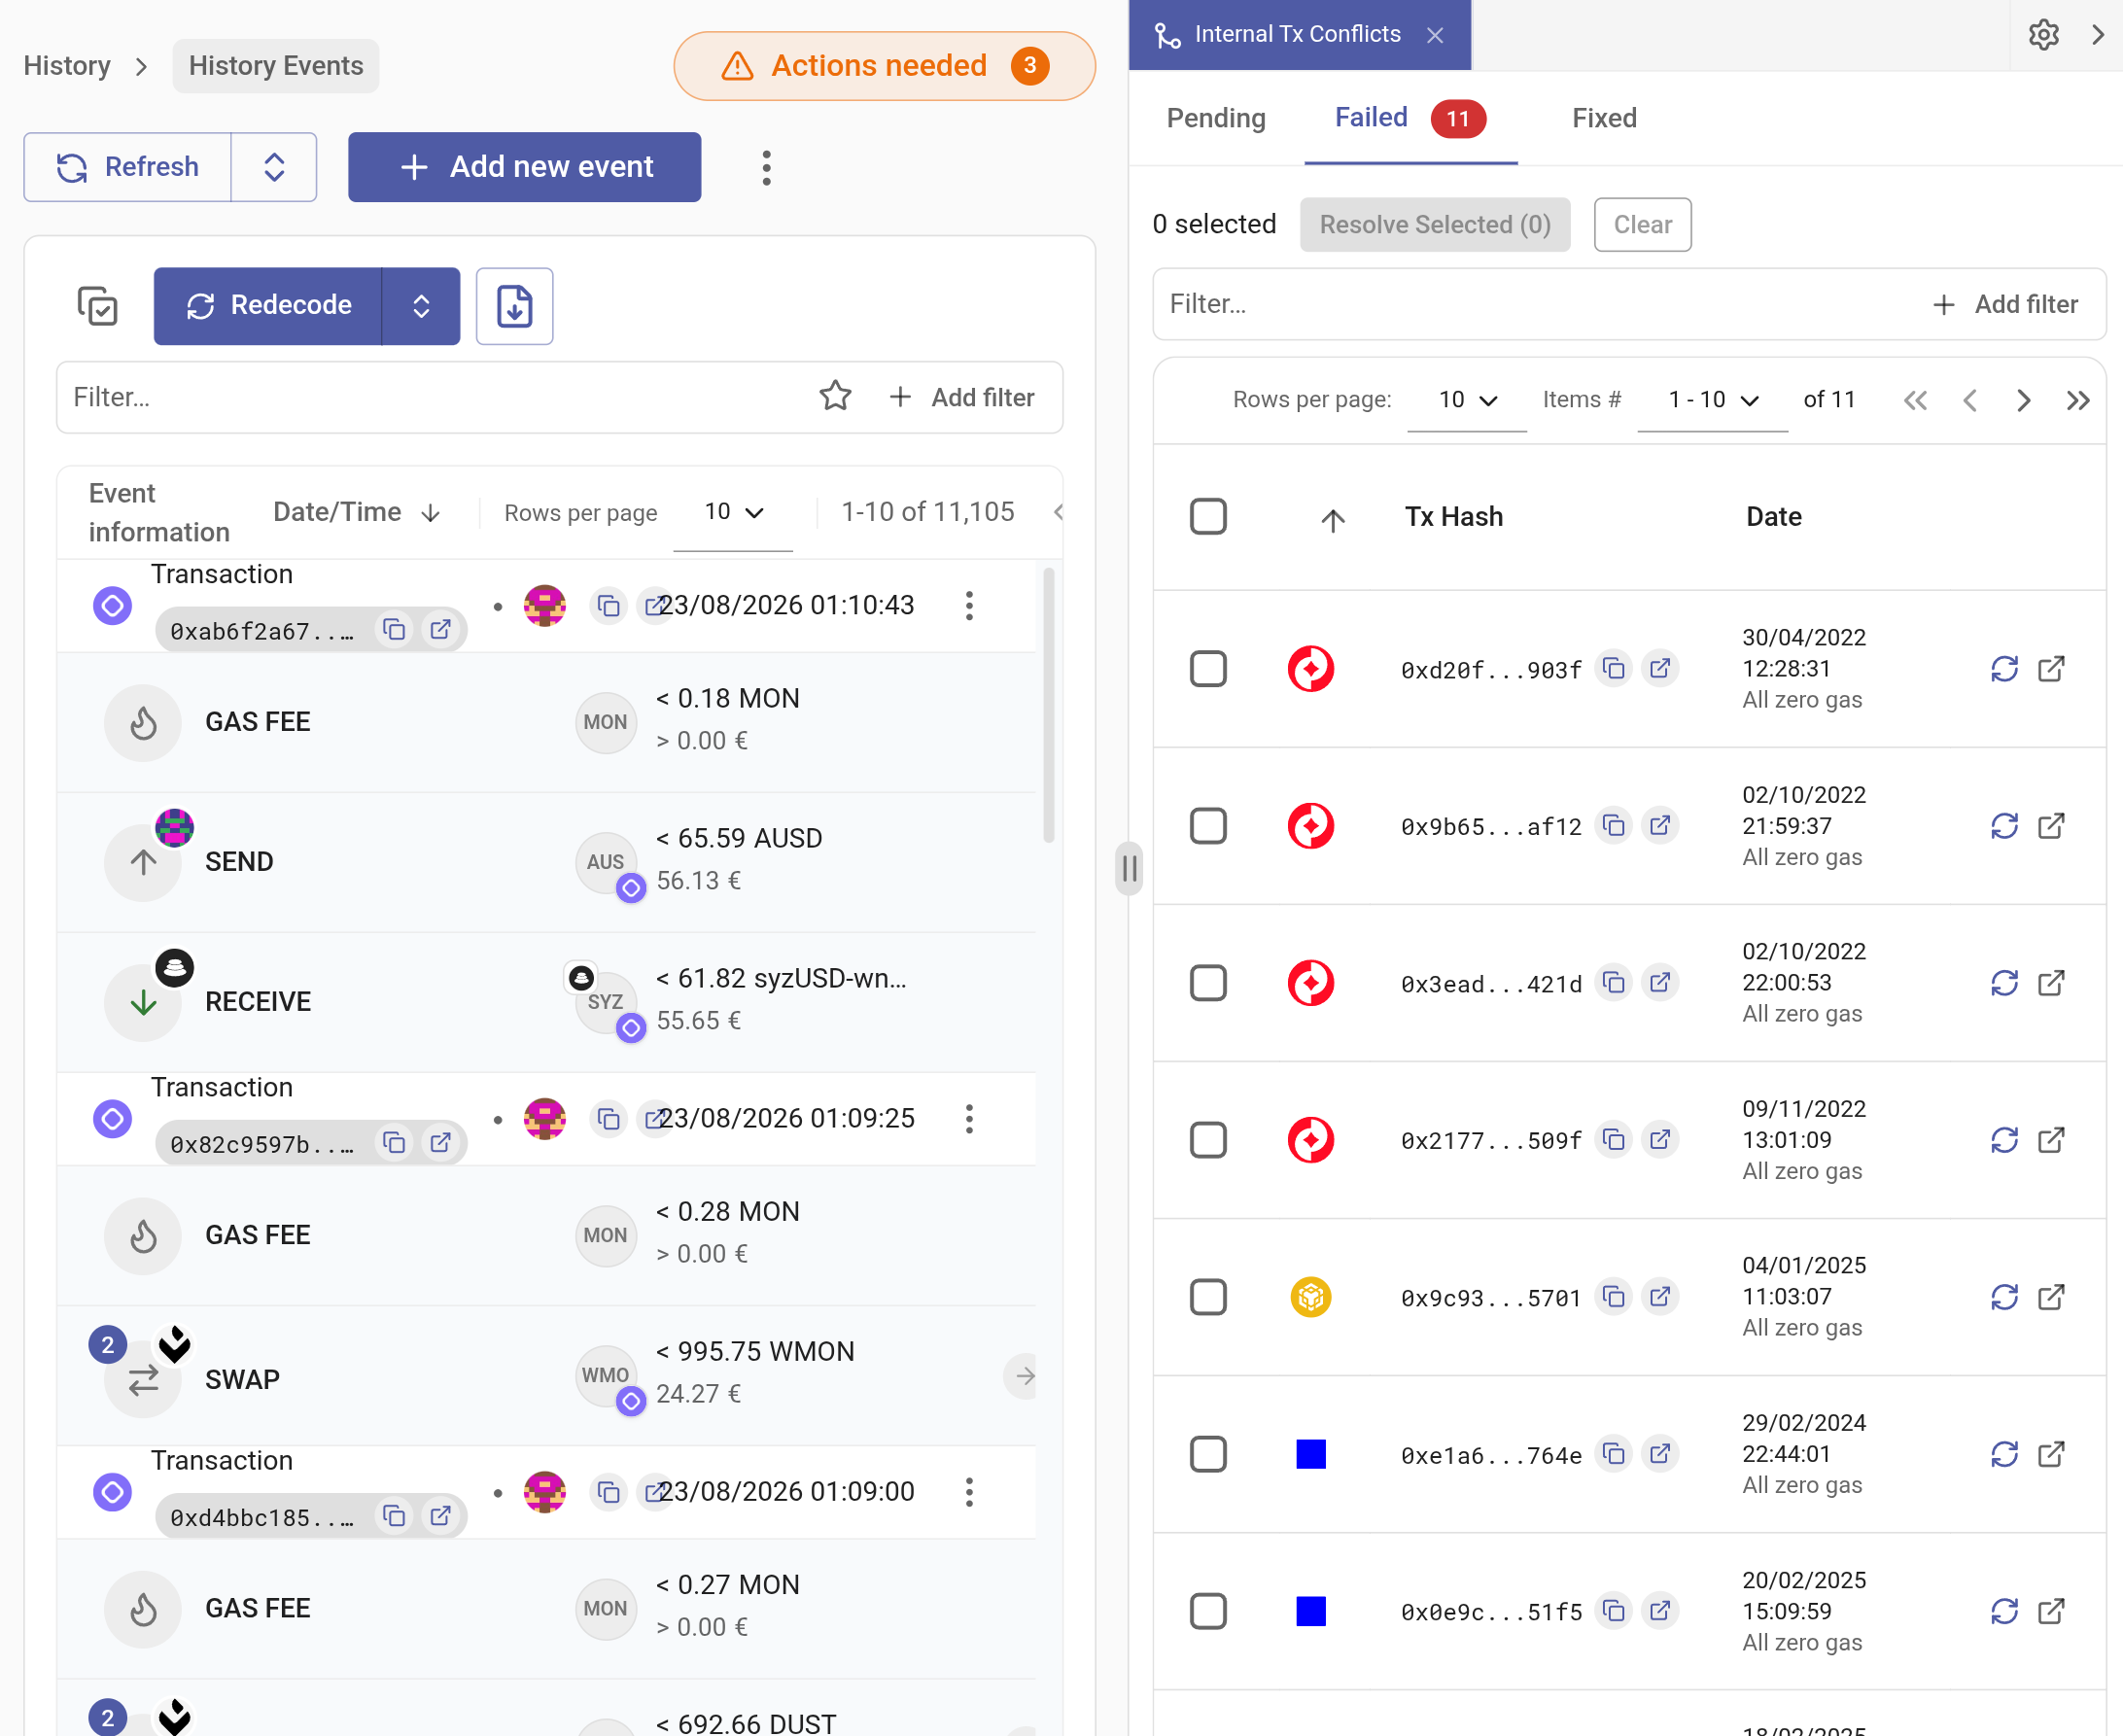
Task: Open 0x3ead...421d details external link icon
Action: (x=2051, y=983)
